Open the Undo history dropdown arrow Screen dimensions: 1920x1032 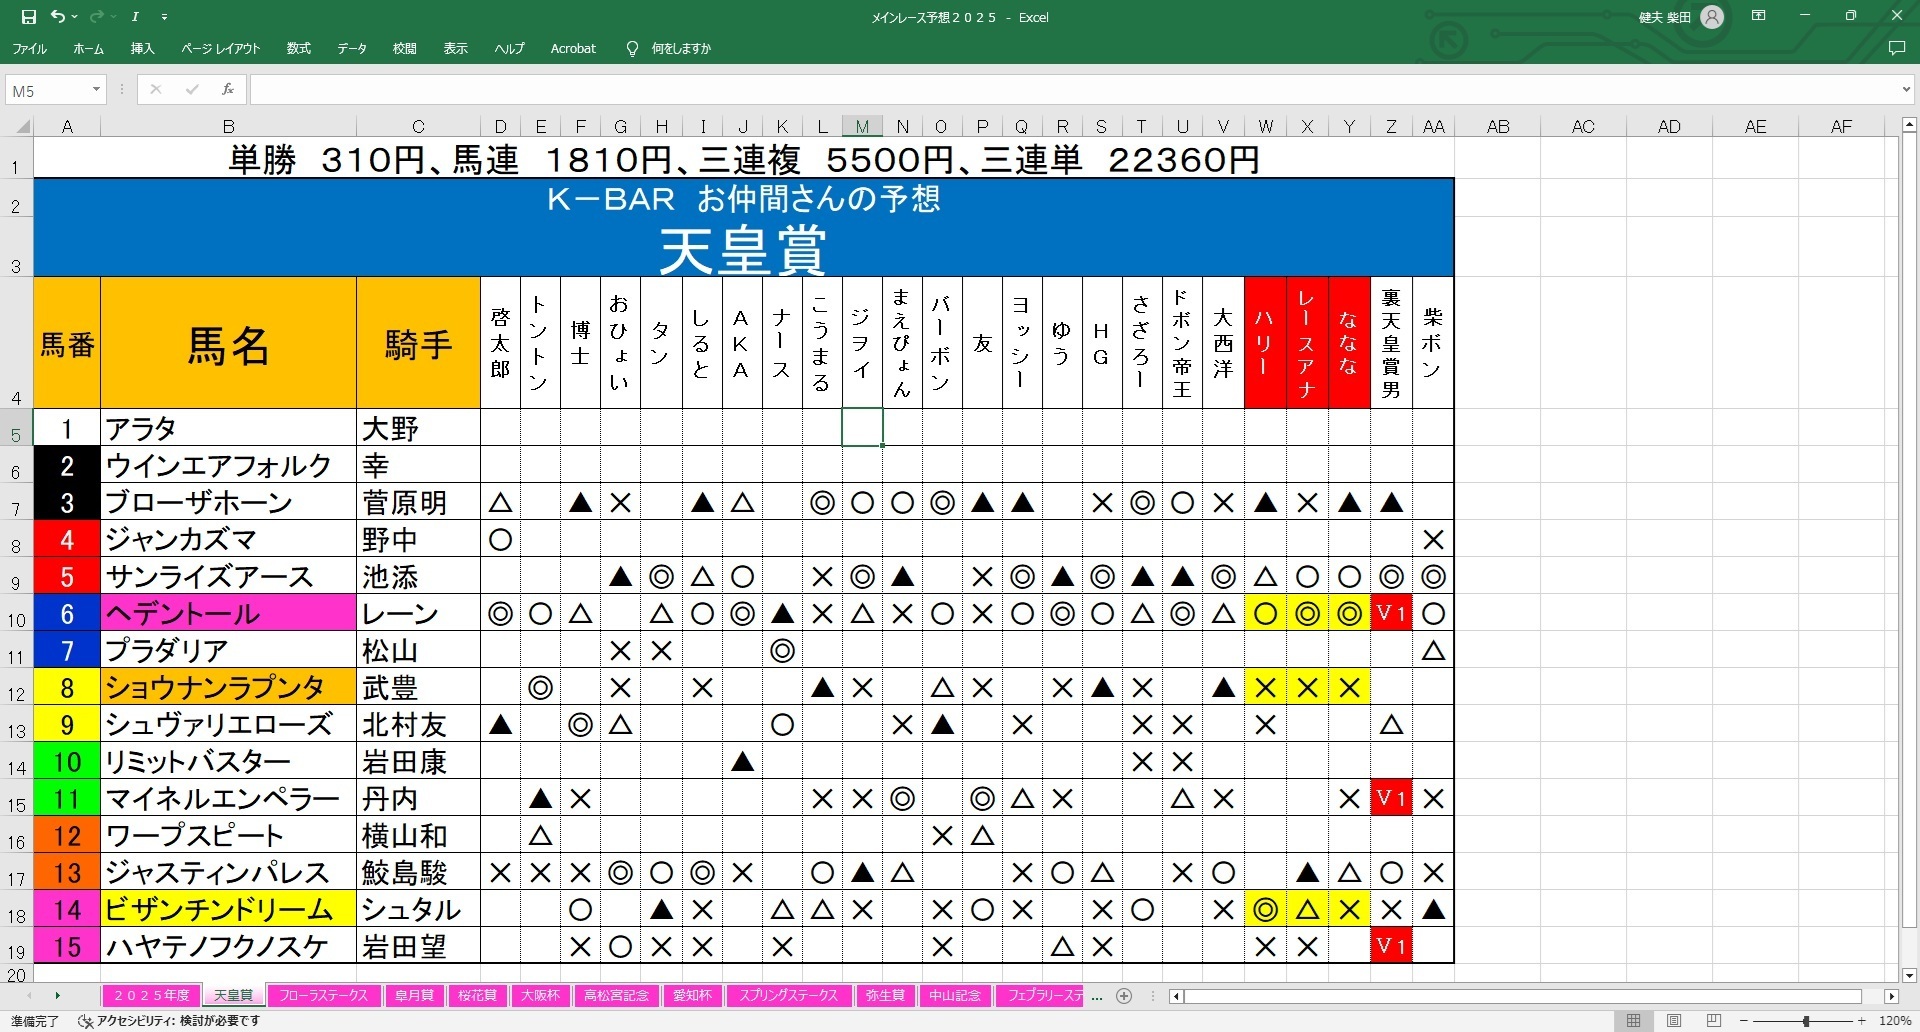pyautogui.click(x=74, y=17)
